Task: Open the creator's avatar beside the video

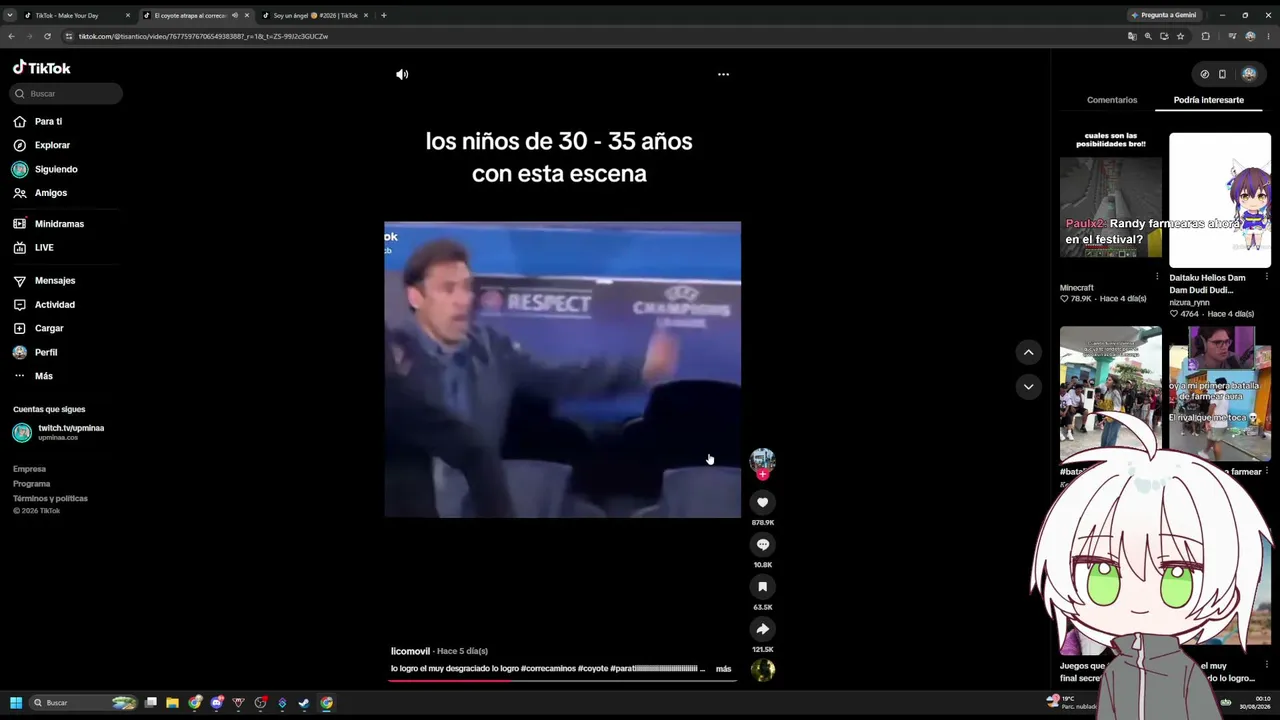Action: coord(762,460)
